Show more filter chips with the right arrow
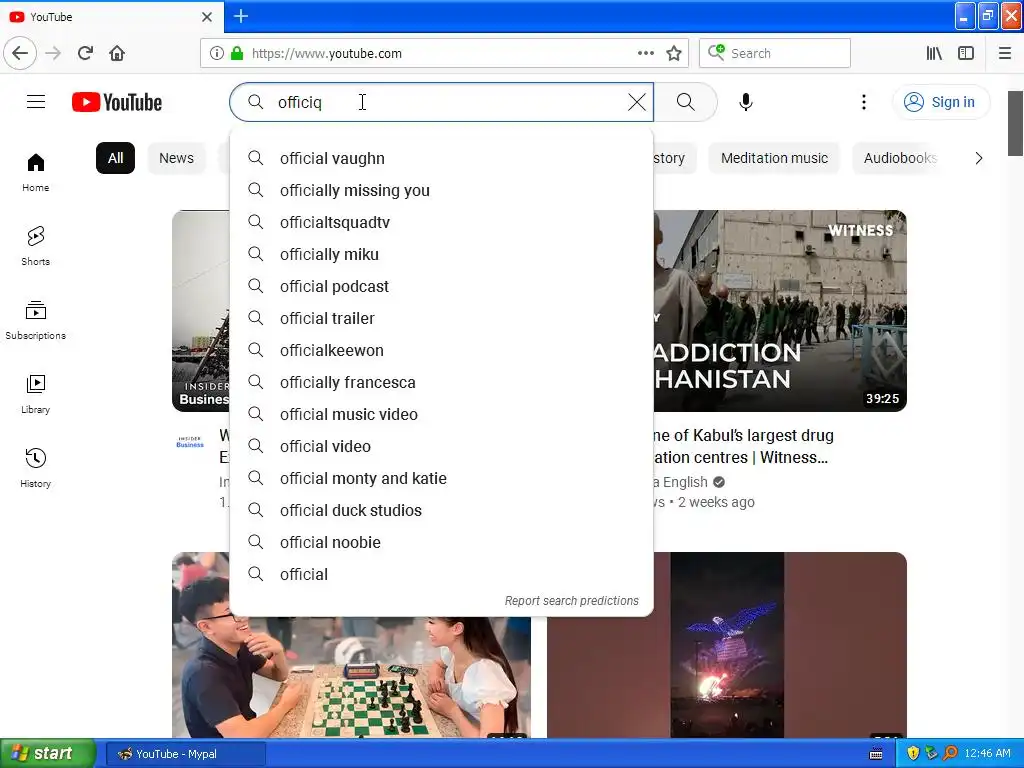This screenshot has height=768, width=1024. tap(978, 158)
